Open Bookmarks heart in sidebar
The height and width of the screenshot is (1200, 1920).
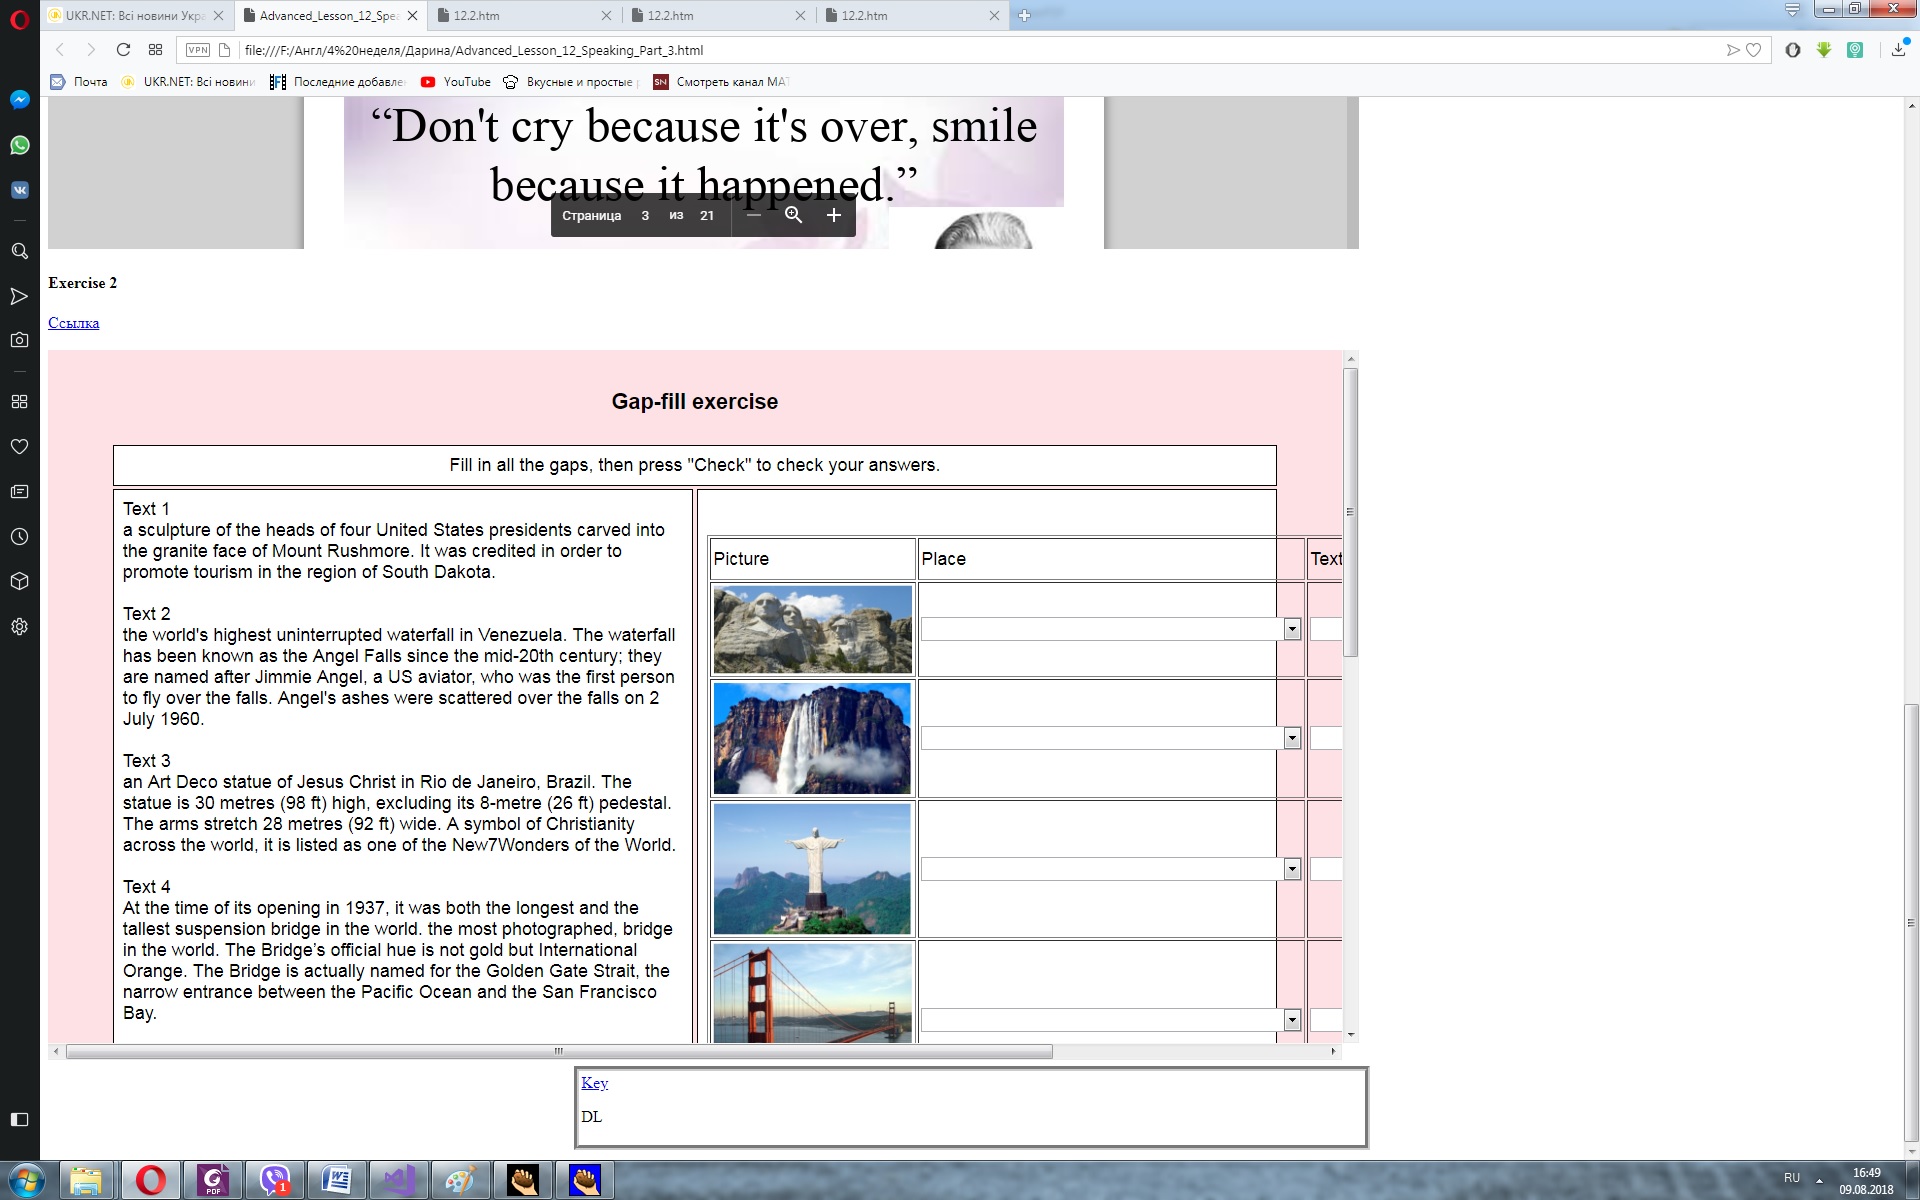tap(19, 447)
